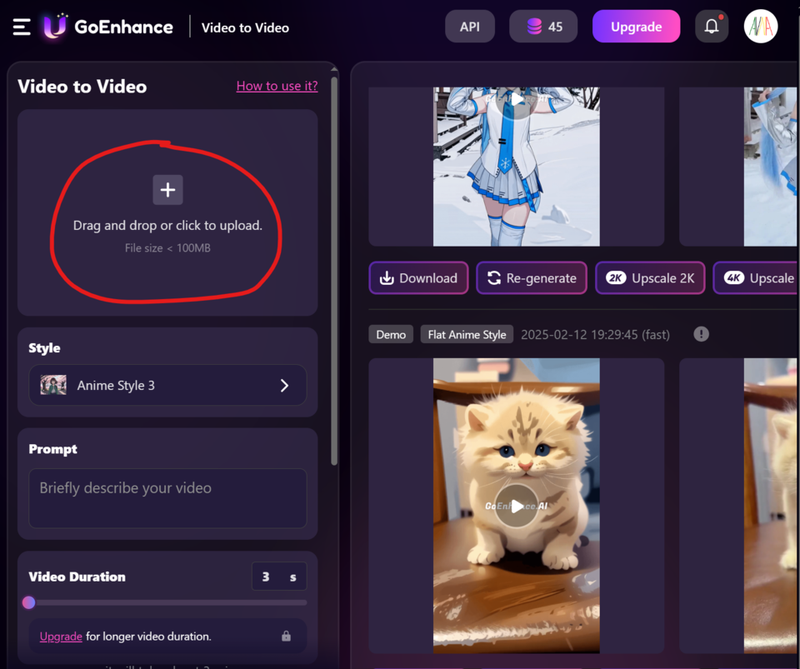Click the 'Video to Video' header title
The image size is (800, 669).
(x=245, y=28)
